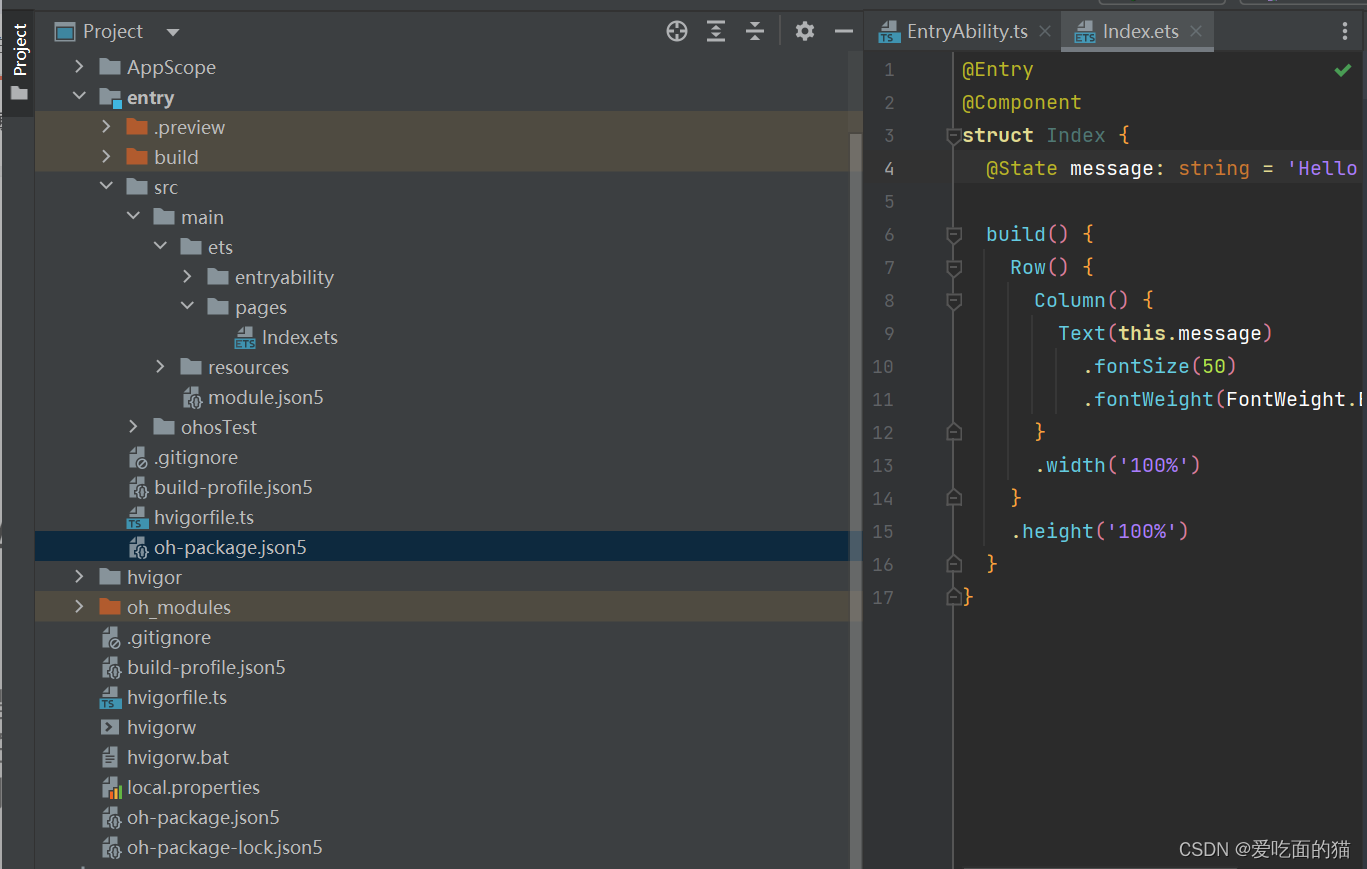Select root-level .gitignore file
The height and width of the screenshot is (869, 1367).
pos(169,637)
